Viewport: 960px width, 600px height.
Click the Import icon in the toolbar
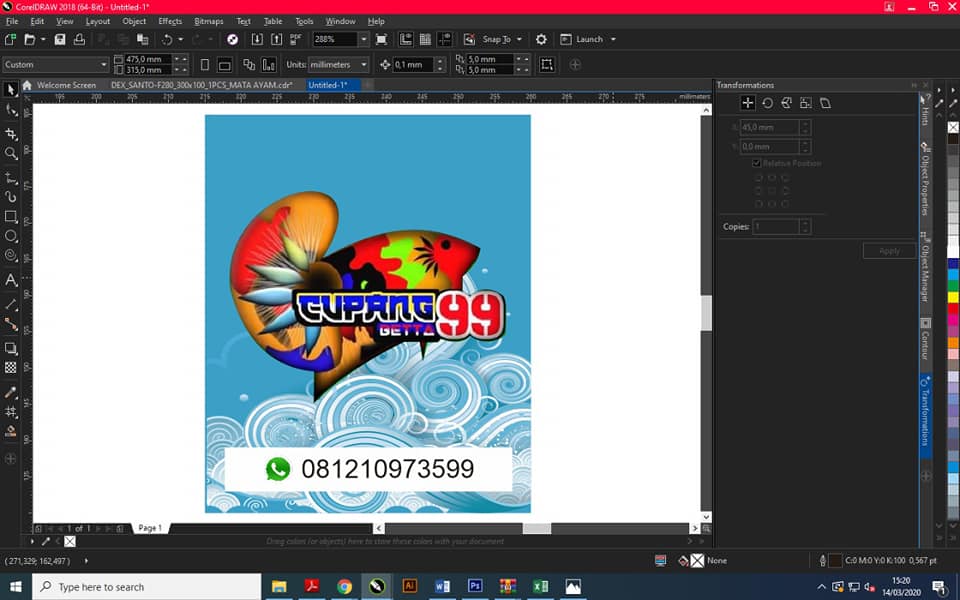click(257, 39)
